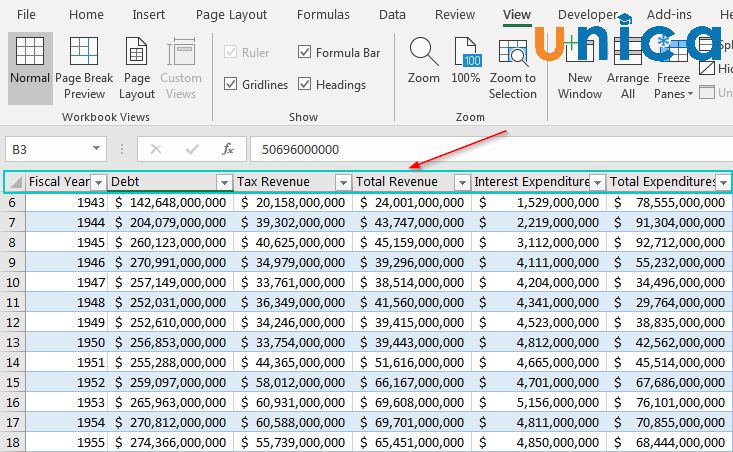Screen dimensions: 733x452
Task: Open the Data tab
Action: tap(392, 14)
